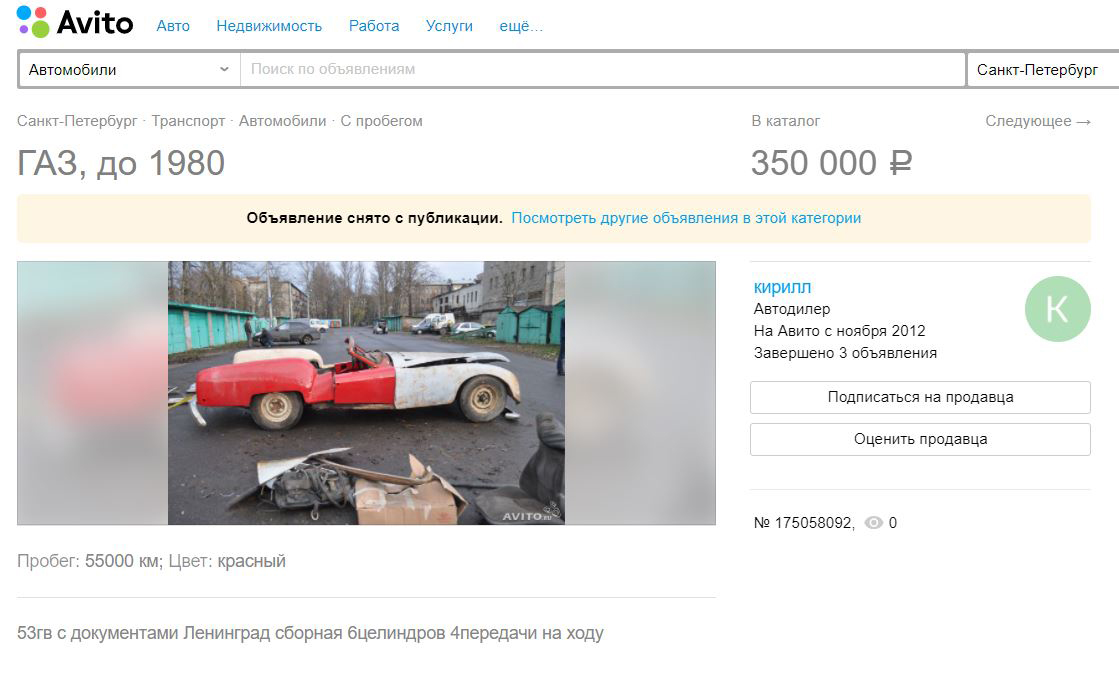Click Посмотреть другие объявления в этой категории
The width and height of the screenshot is (1119, 685).
686,218
